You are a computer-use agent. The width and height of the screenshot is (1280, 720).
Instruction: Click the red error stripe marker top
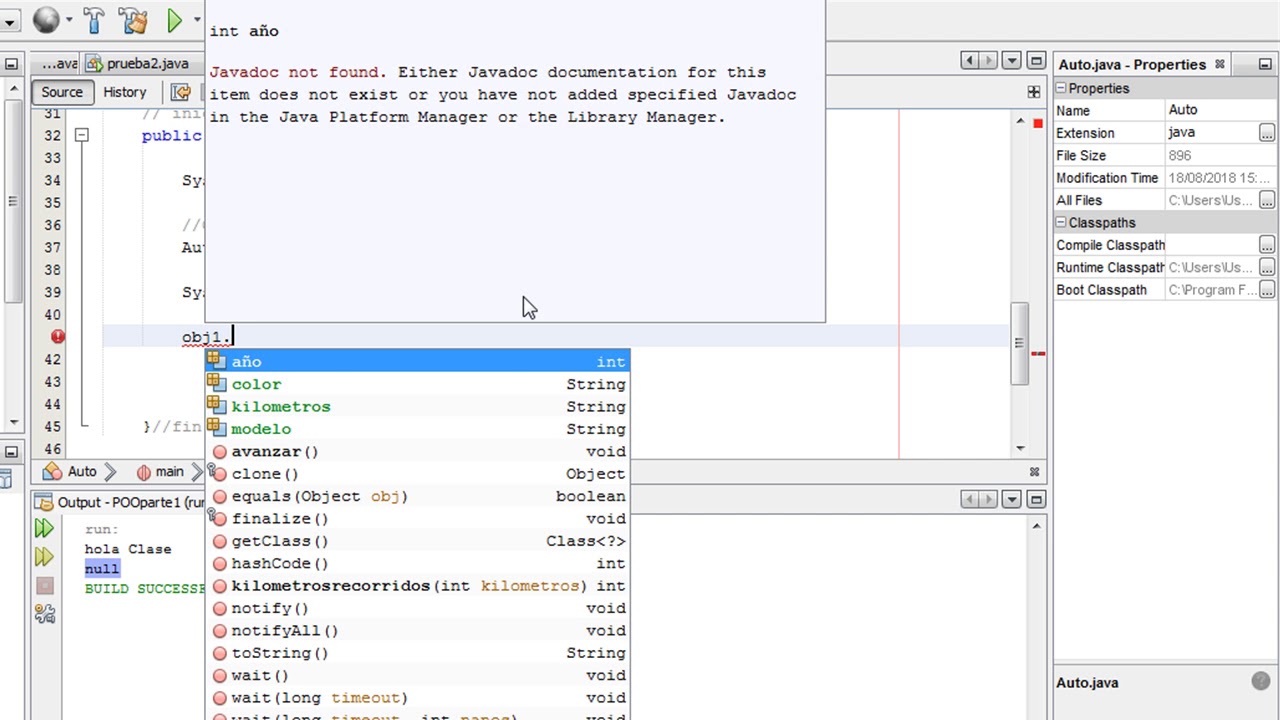click(x=1038, y=123)
